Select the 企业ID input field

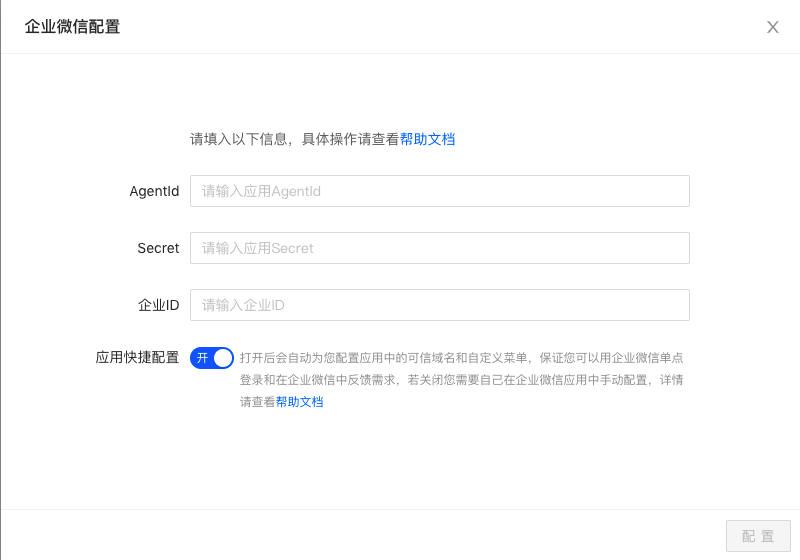click(440, 306)
